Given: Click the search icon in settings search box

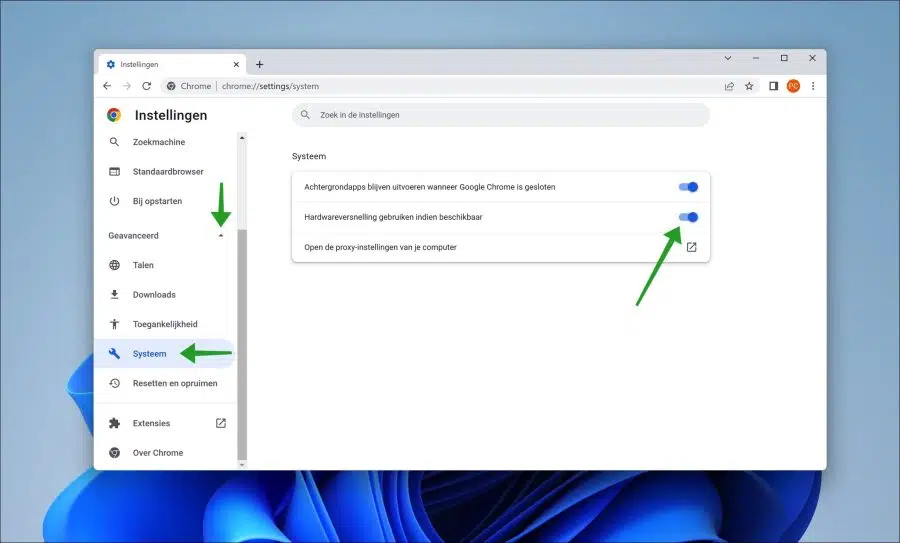Looking at the screenshot, I should tap(305, 115).
